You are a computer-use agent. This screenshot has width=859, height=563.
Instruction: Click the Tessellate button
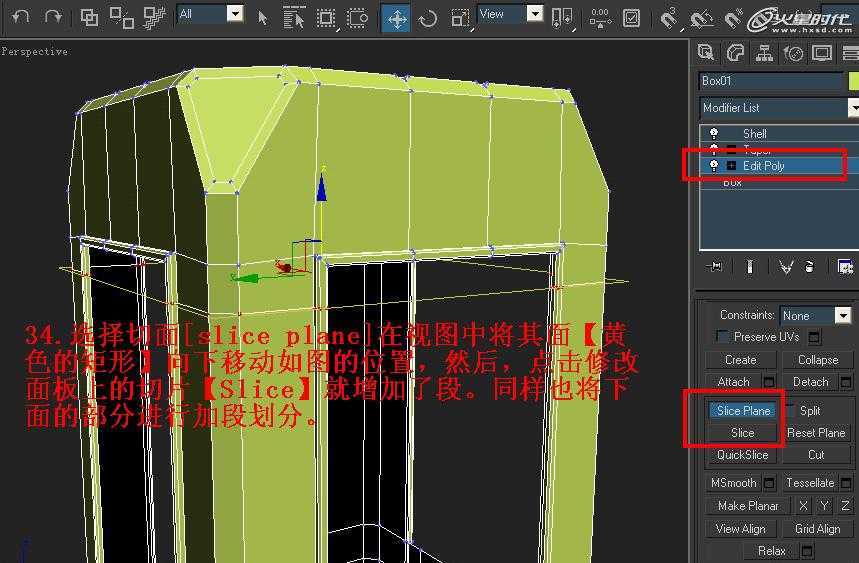click(810, 482)
